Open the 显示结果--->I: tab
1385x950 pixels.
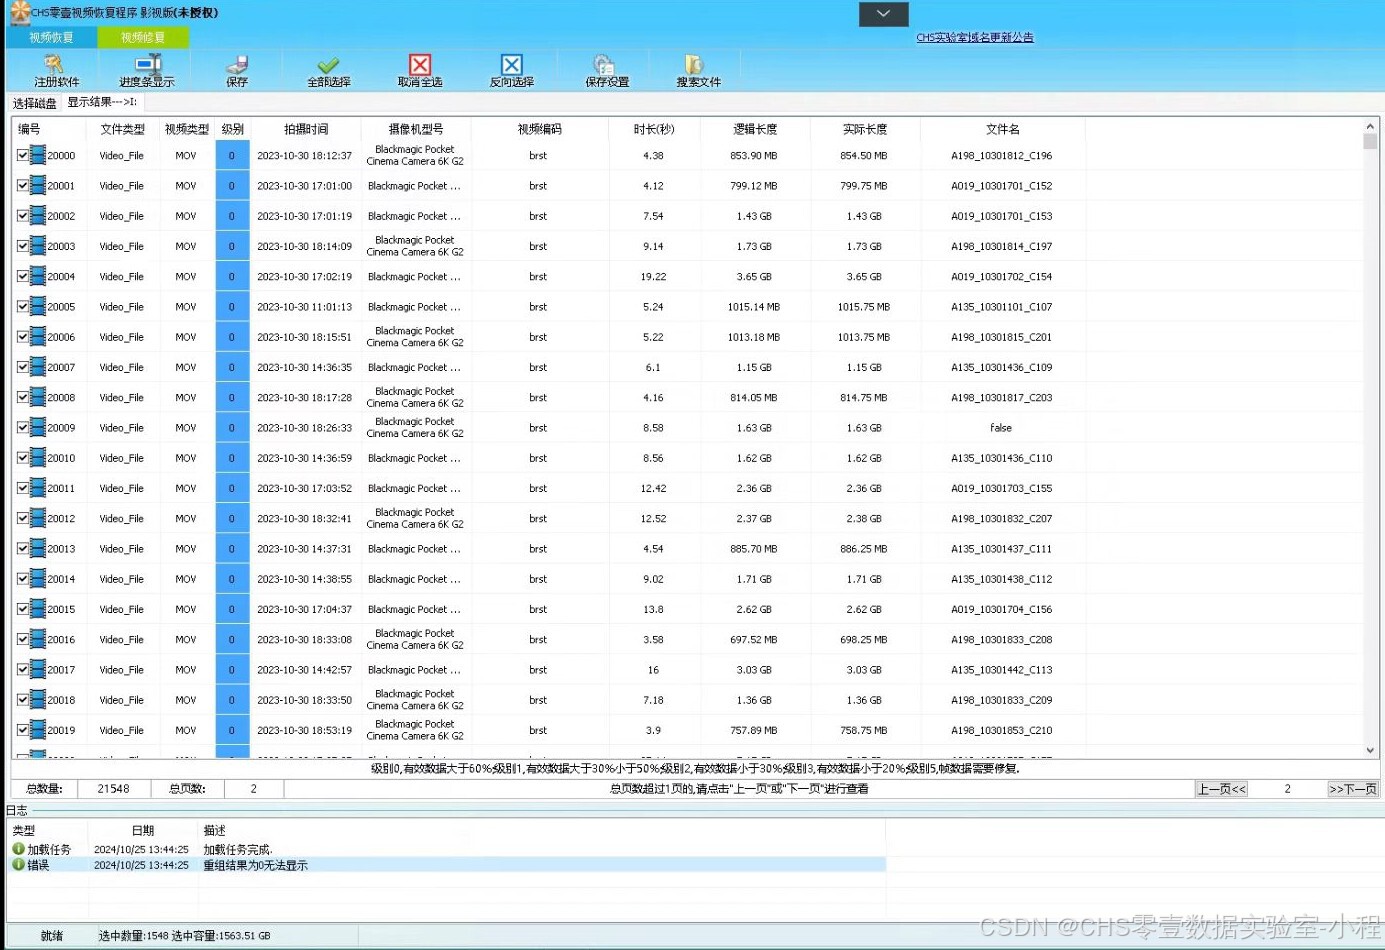click(103, 102)
